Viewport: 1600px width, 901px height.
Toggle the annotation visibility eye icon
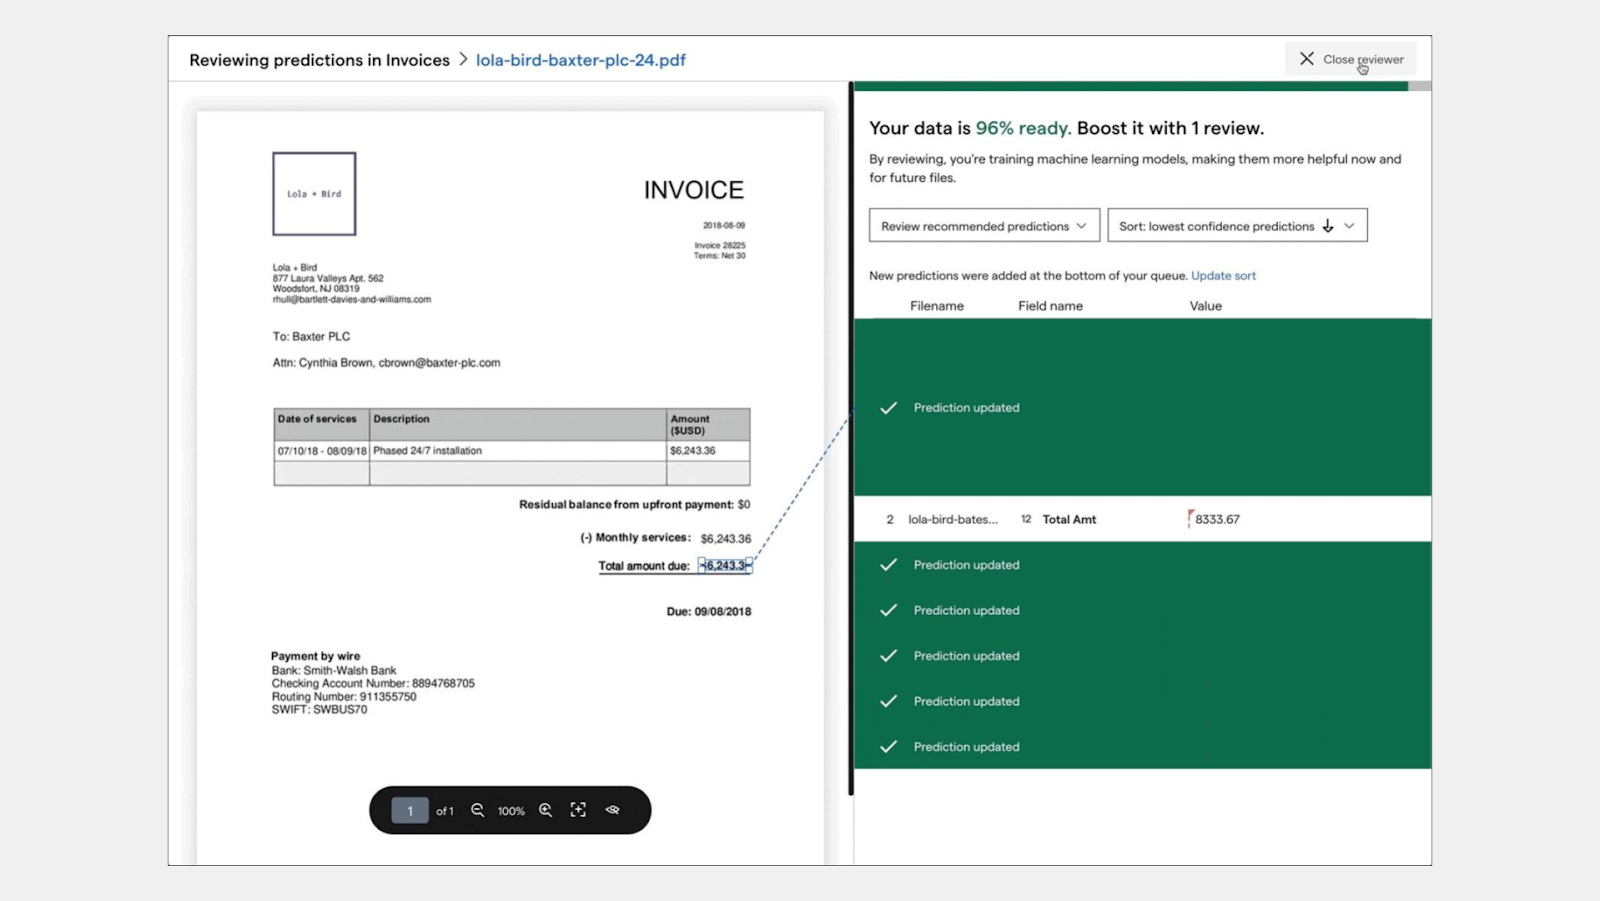(x=612, y=810)
